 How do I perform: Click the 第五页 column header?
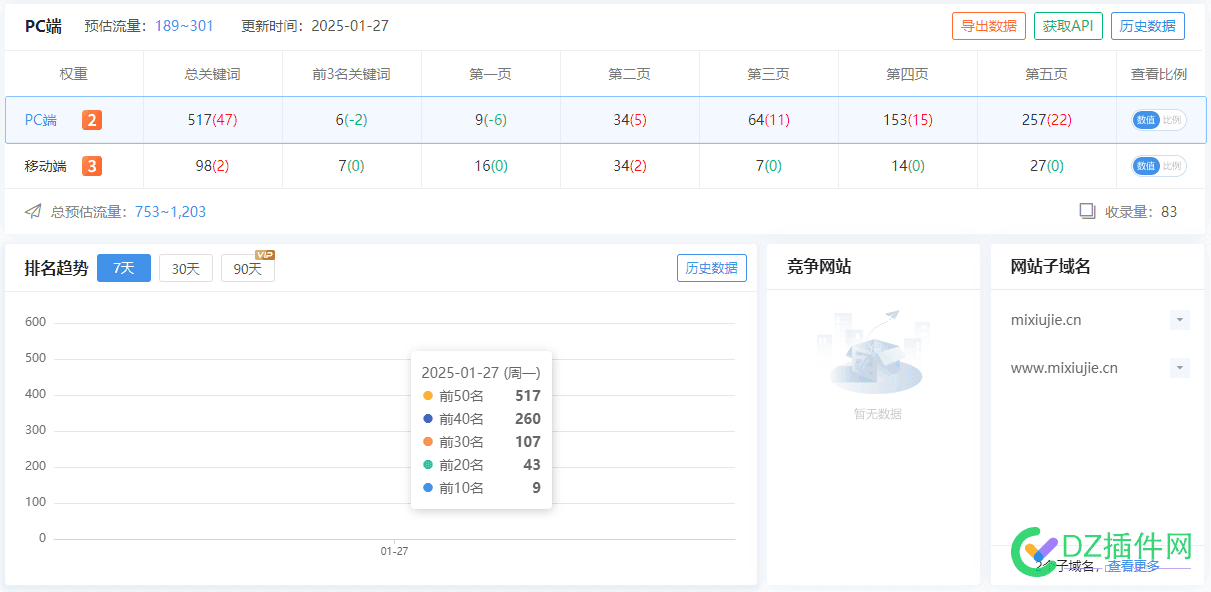[1046, 74]
